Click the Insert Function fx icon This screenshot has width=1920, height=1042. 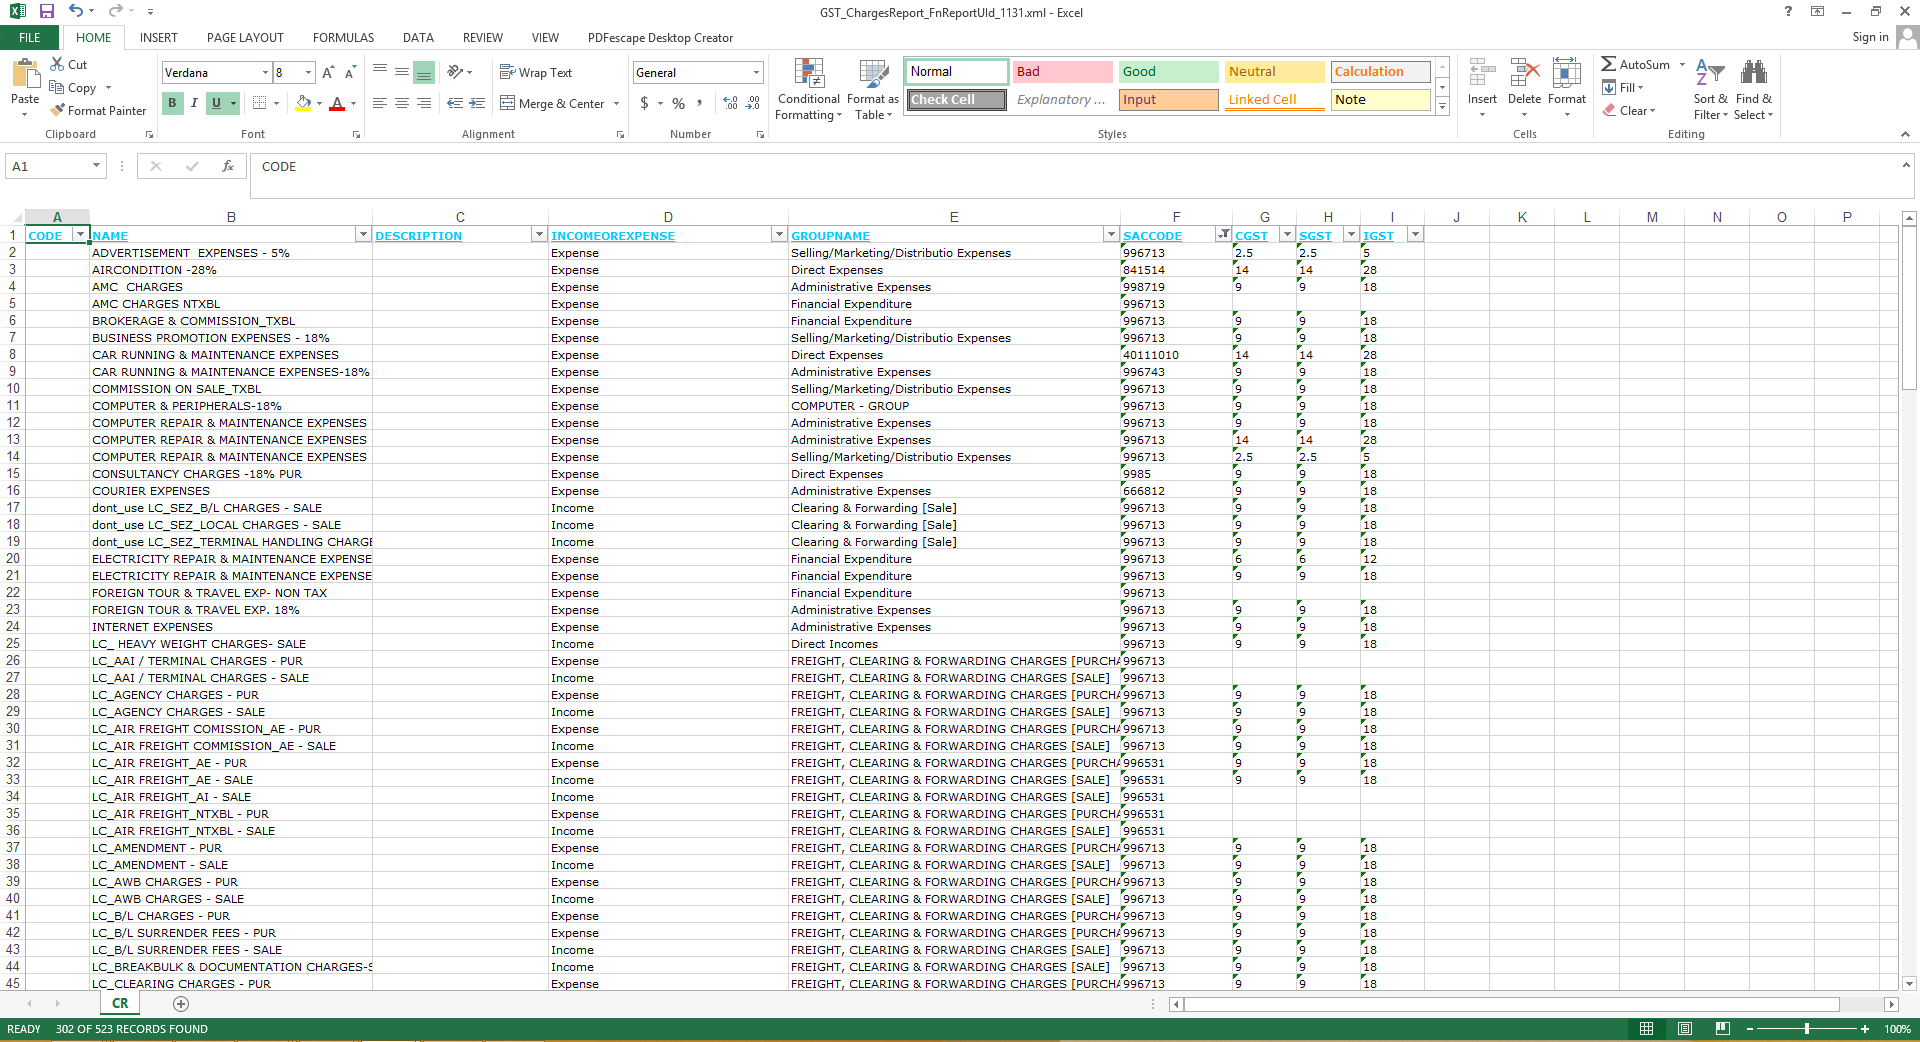pyautogui.click(x=227, y=167)
